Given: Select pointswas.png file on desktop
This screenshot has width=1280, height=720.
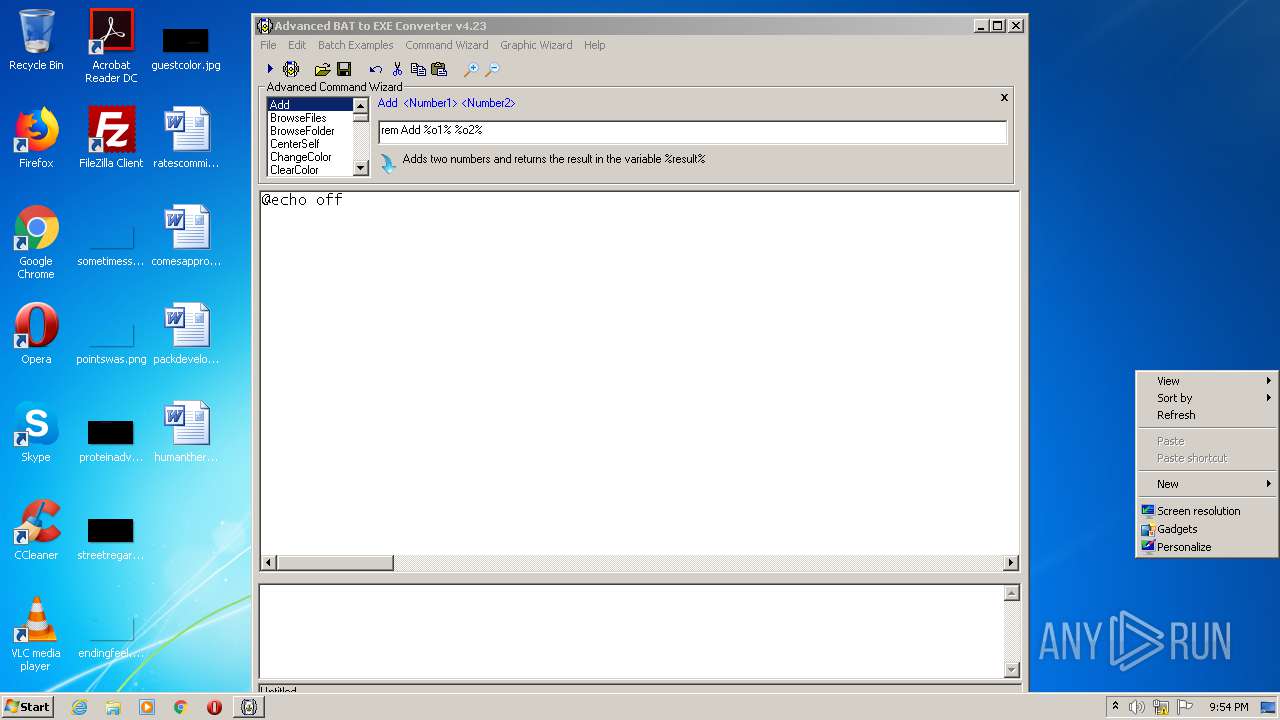Looking at the screenshot, I should tap(111, 340).
